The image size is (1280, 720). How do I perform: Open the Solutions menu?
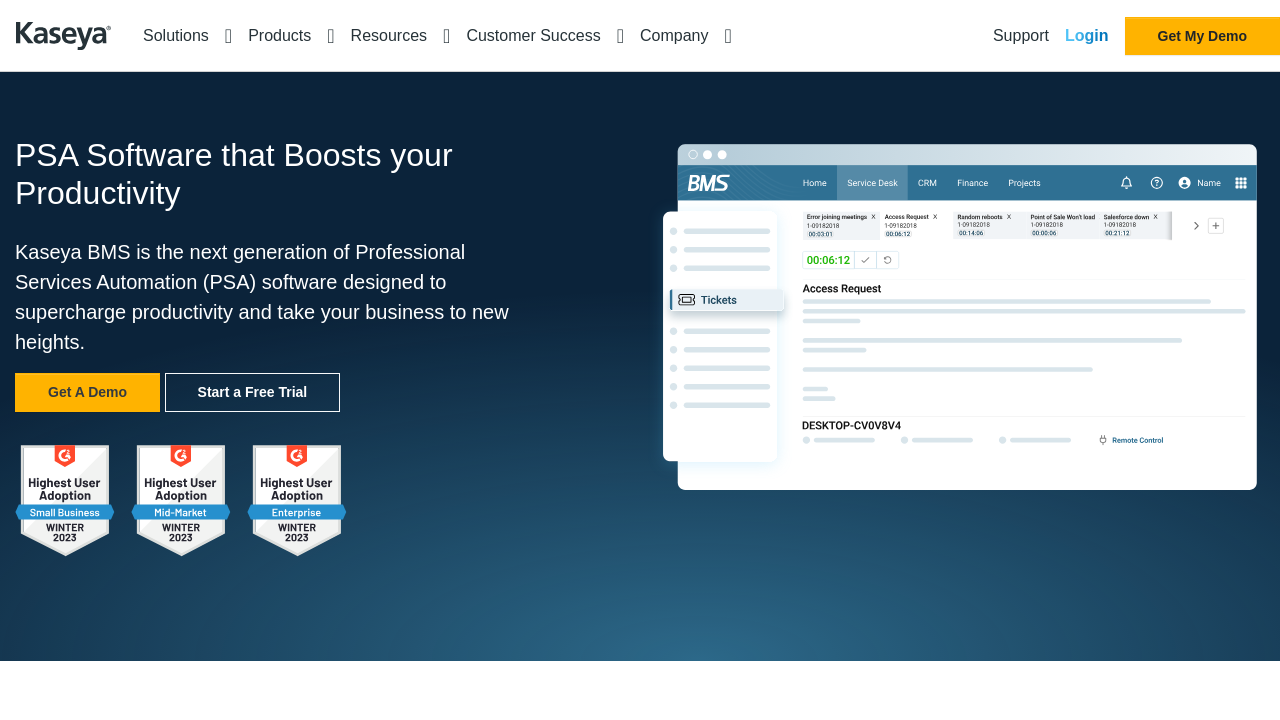tap(176, 36)
